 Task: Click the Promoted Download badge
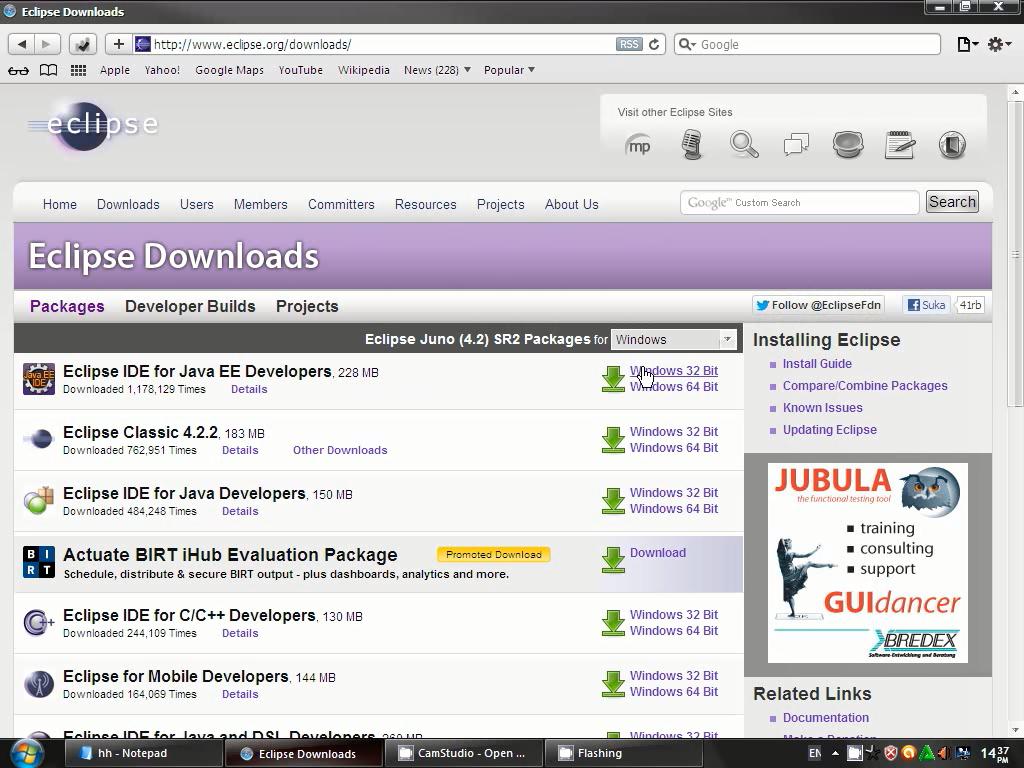pyautogui.click(x=494, y=554)
